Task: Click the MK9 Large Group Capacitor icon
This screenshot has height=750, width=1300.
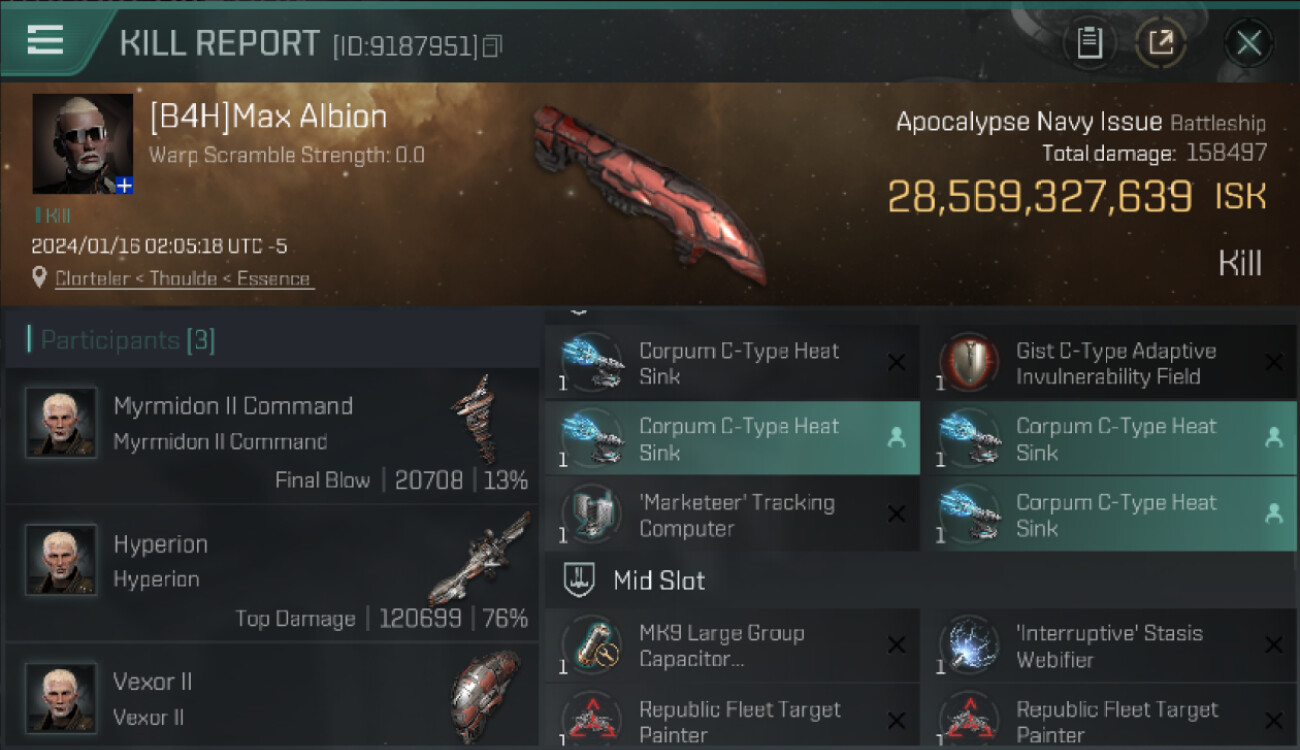Action: (x=589, y=646)
